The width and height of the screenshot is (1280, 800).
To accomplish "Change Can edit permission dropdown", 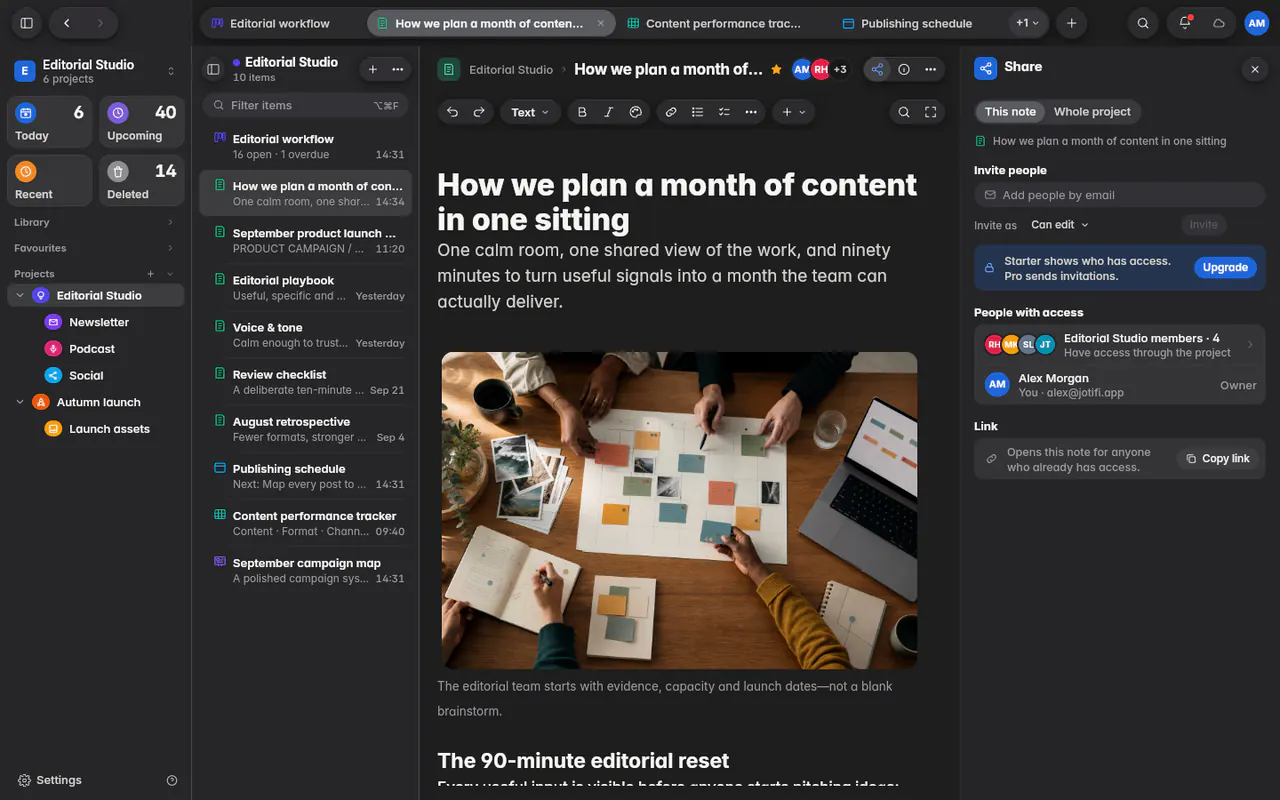I will (x=1060, y=225).
